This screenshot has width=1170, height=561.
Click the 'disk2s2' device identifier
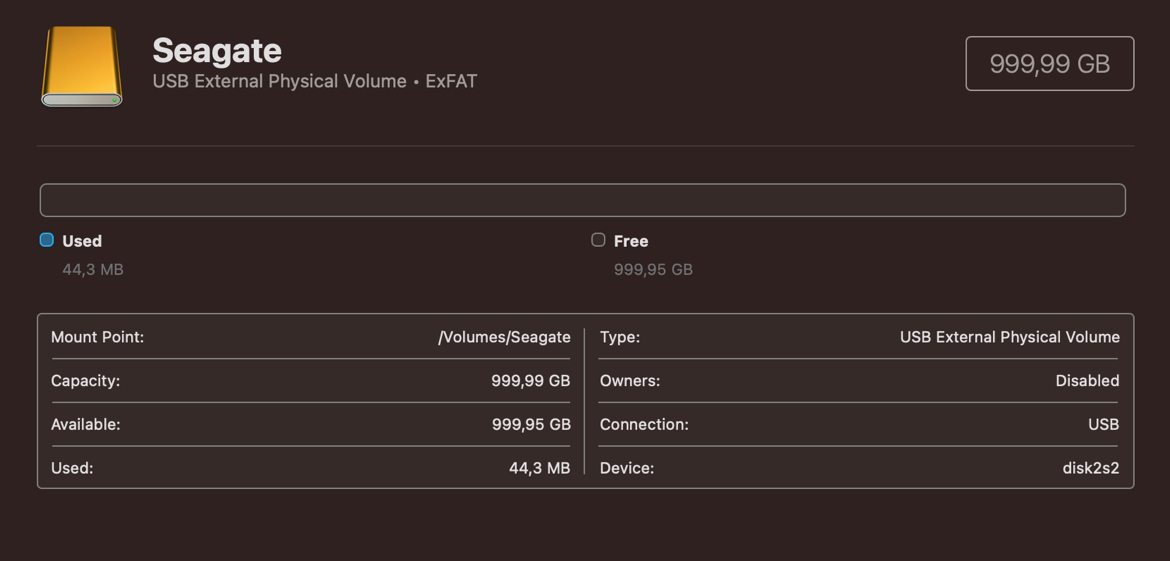click(1091, 468)
